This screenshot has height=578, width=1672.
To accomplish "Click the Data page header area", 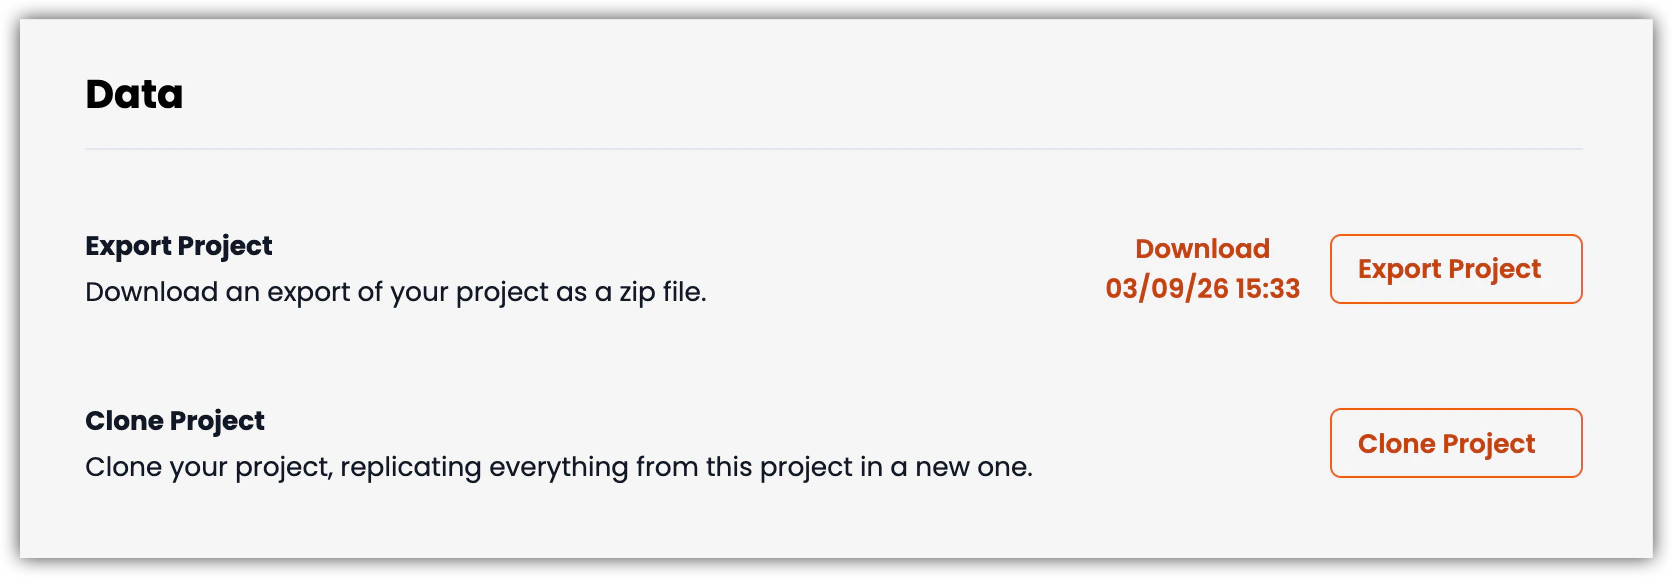I will tap(134, 93).
